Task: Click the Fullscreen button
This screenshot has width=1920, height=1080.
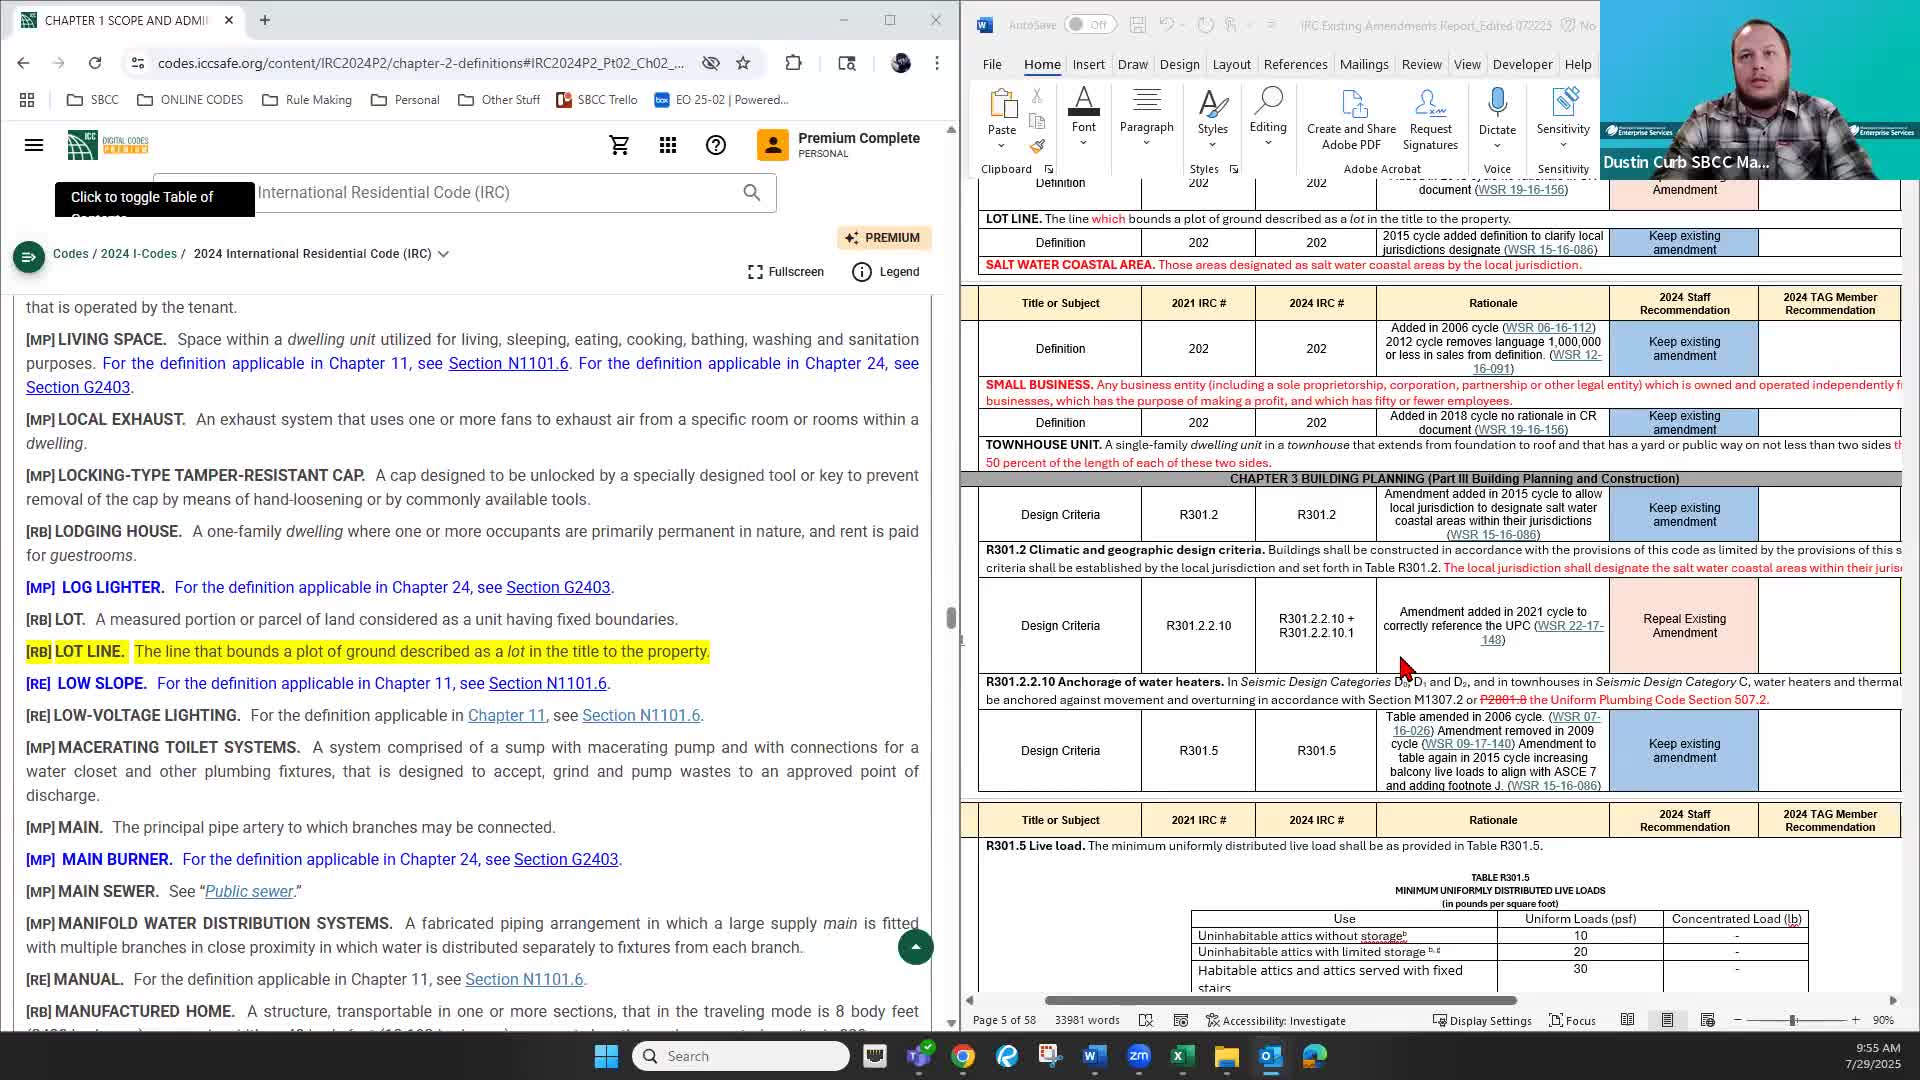Action: pos(786,272)
